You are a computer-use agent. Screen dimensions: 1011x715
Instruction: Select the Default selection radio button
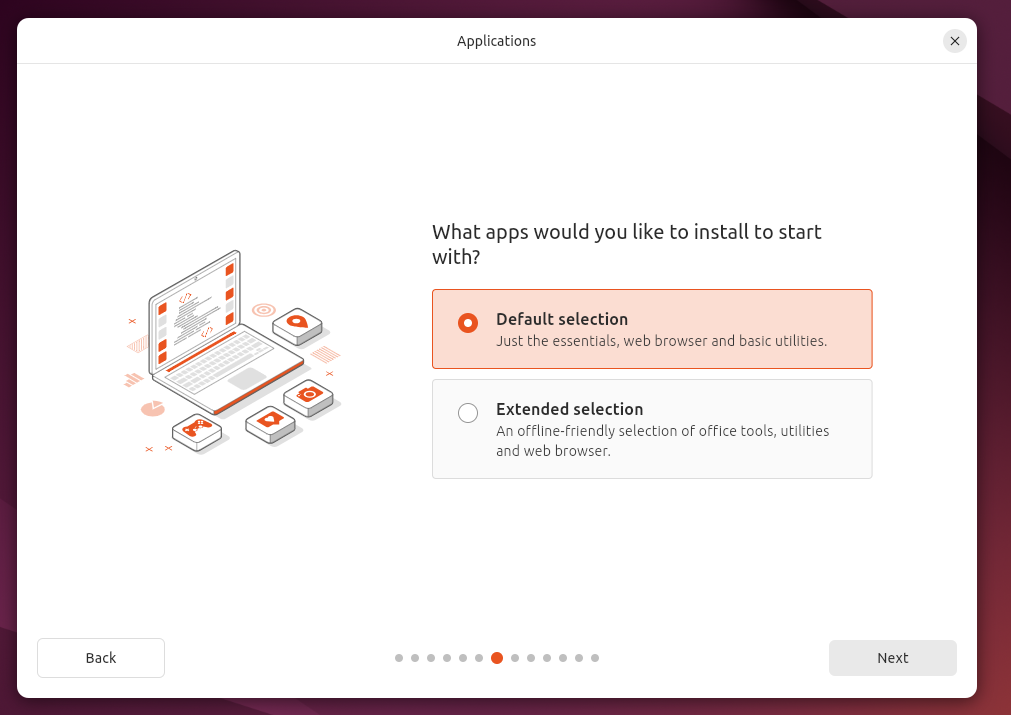coord(468,322)
